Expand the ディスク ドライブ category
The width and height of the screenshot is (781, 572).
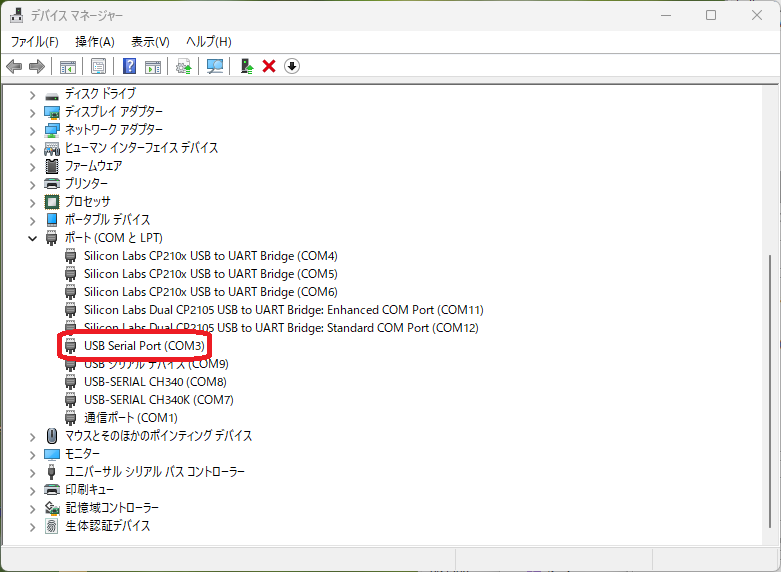[x=32, y=95]
